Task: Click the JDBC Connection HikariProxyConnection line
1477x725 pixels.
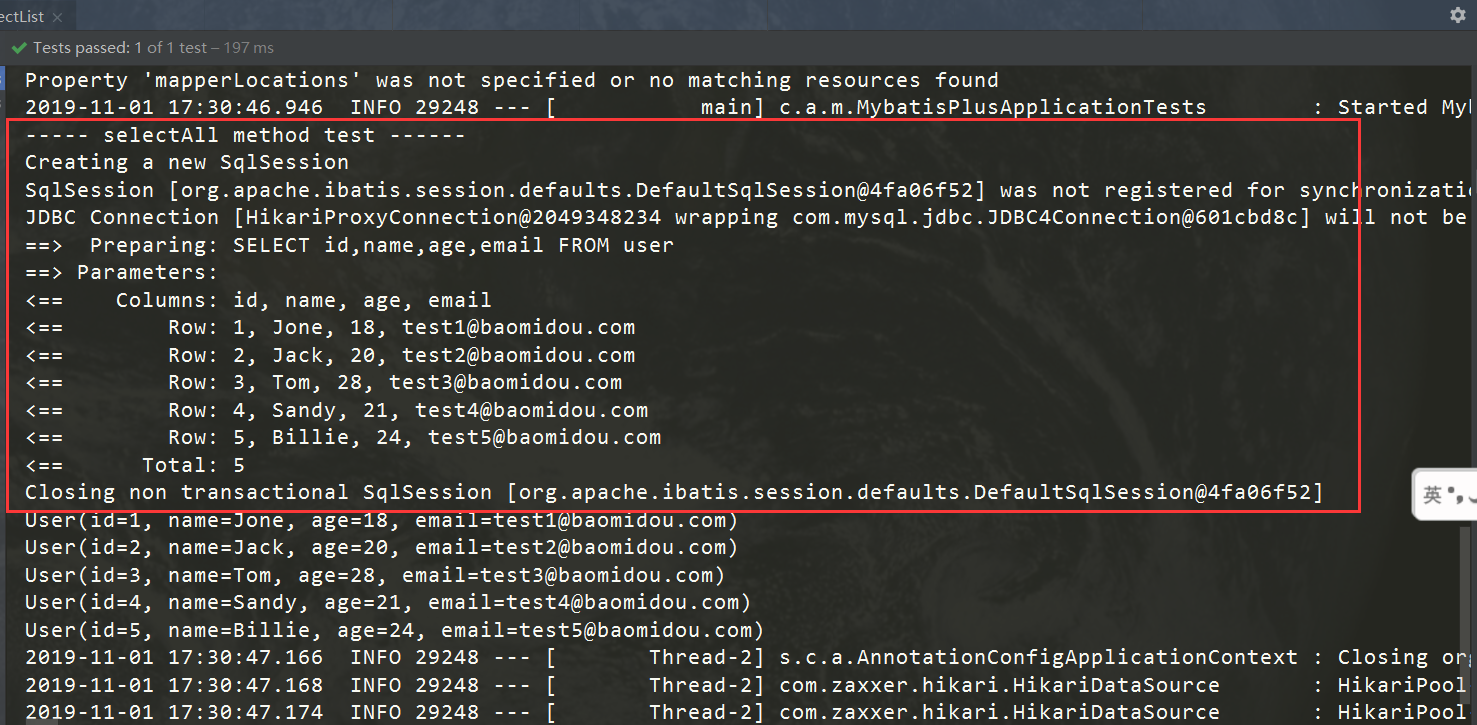Action: tap(750, 217)
